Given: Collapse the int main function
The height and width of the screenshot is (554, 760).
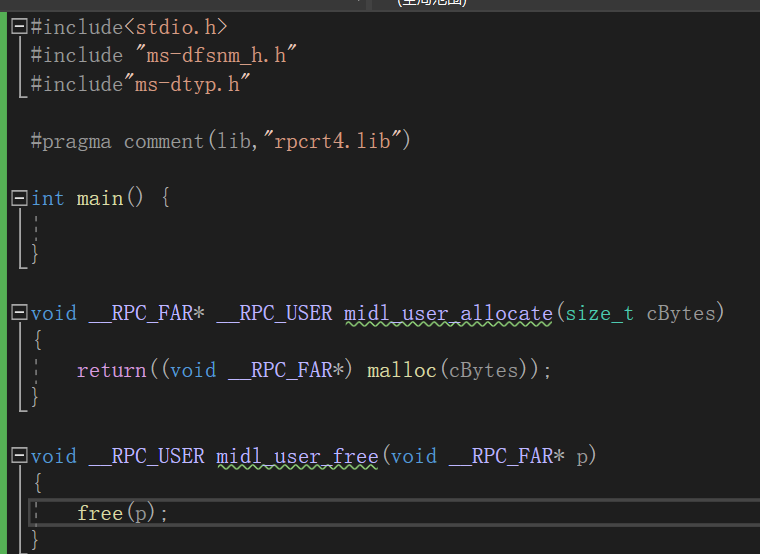Looking at the screenshot, I should pos(19,198).
